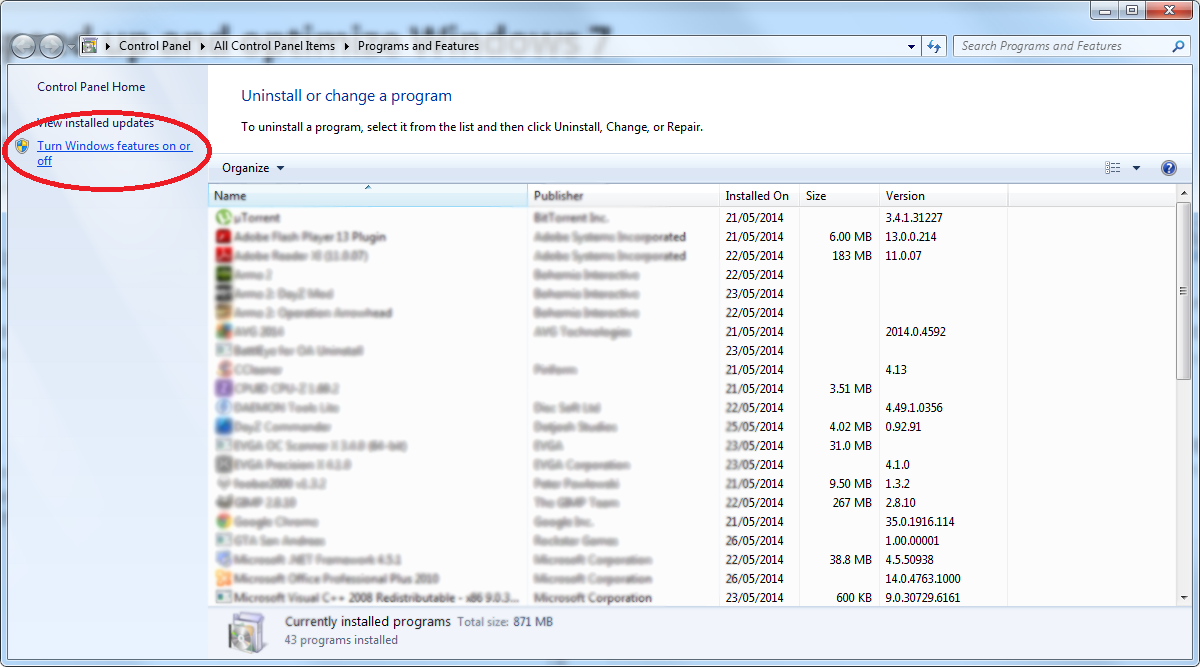Select the 25/05/2014 install date cell
The width and height of the screenshot is (1200, 667).
754,427
